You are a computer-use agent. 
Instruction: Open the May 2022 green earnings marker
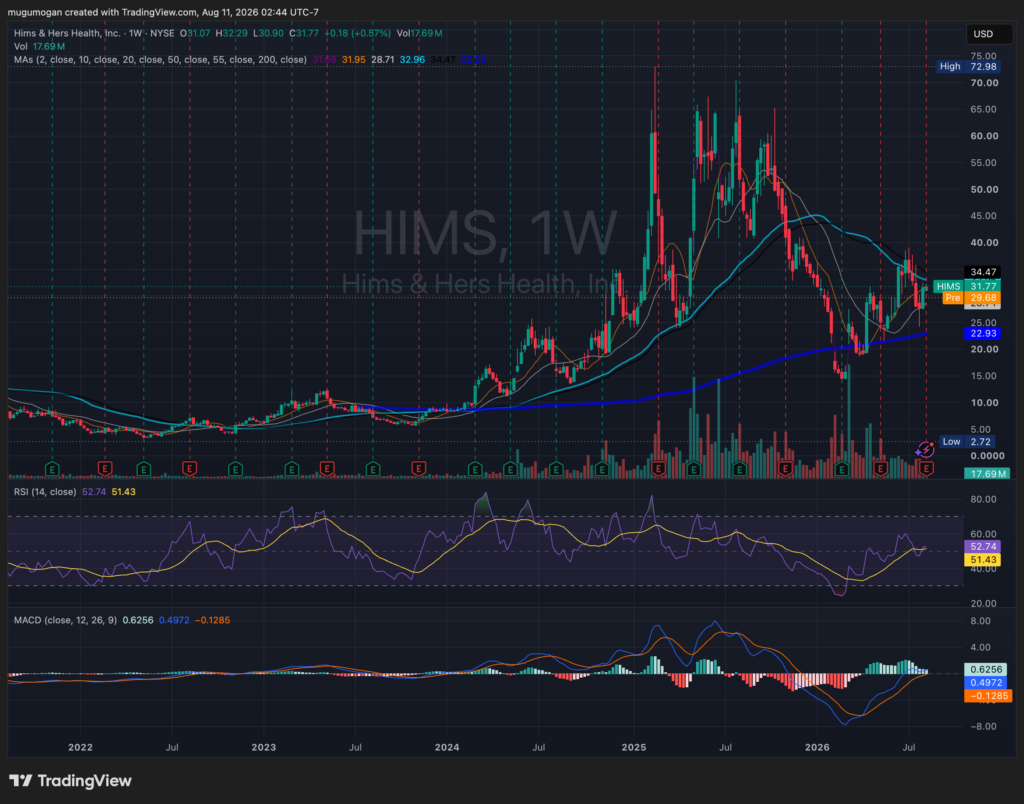144,468
